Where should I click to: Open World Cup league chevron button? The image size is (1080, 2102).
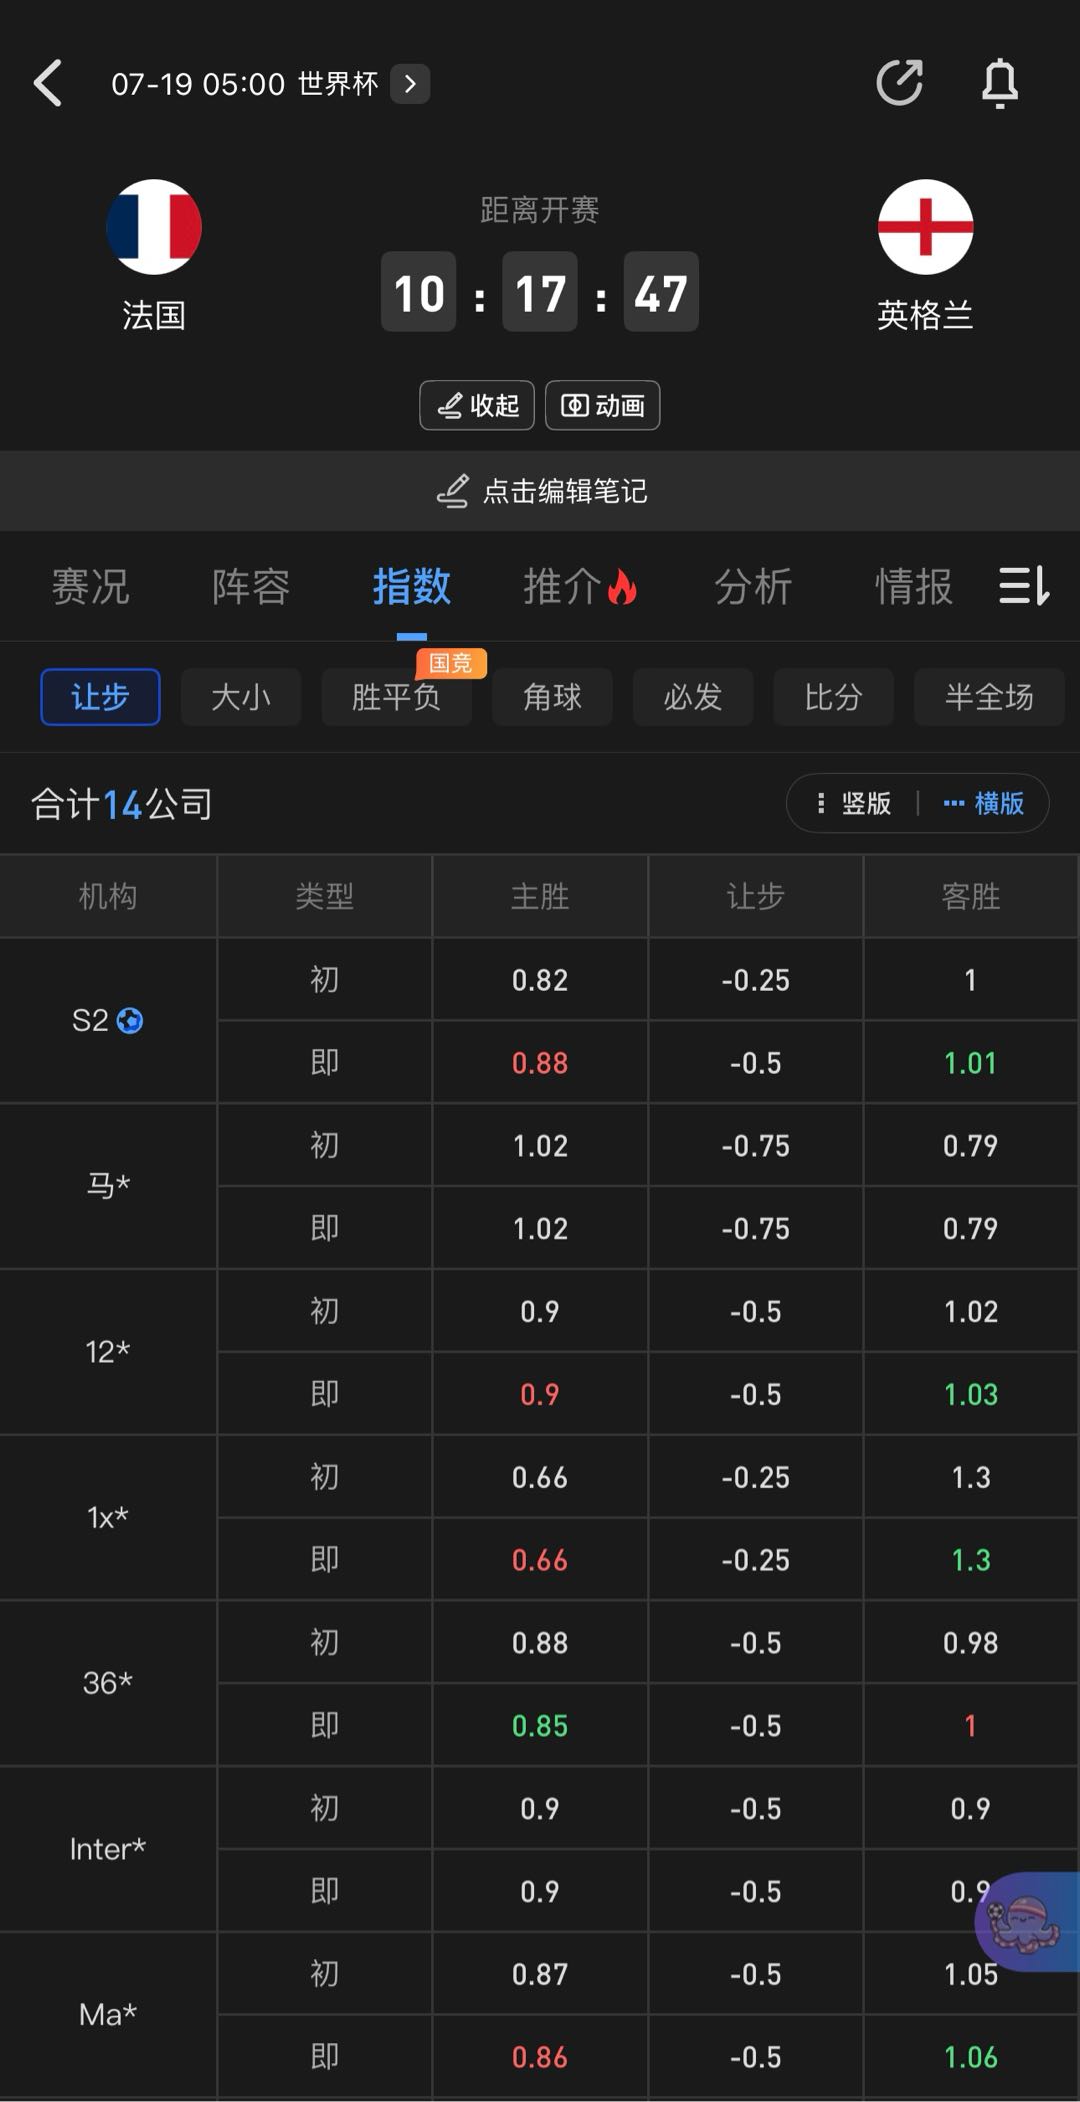point(410,84)
